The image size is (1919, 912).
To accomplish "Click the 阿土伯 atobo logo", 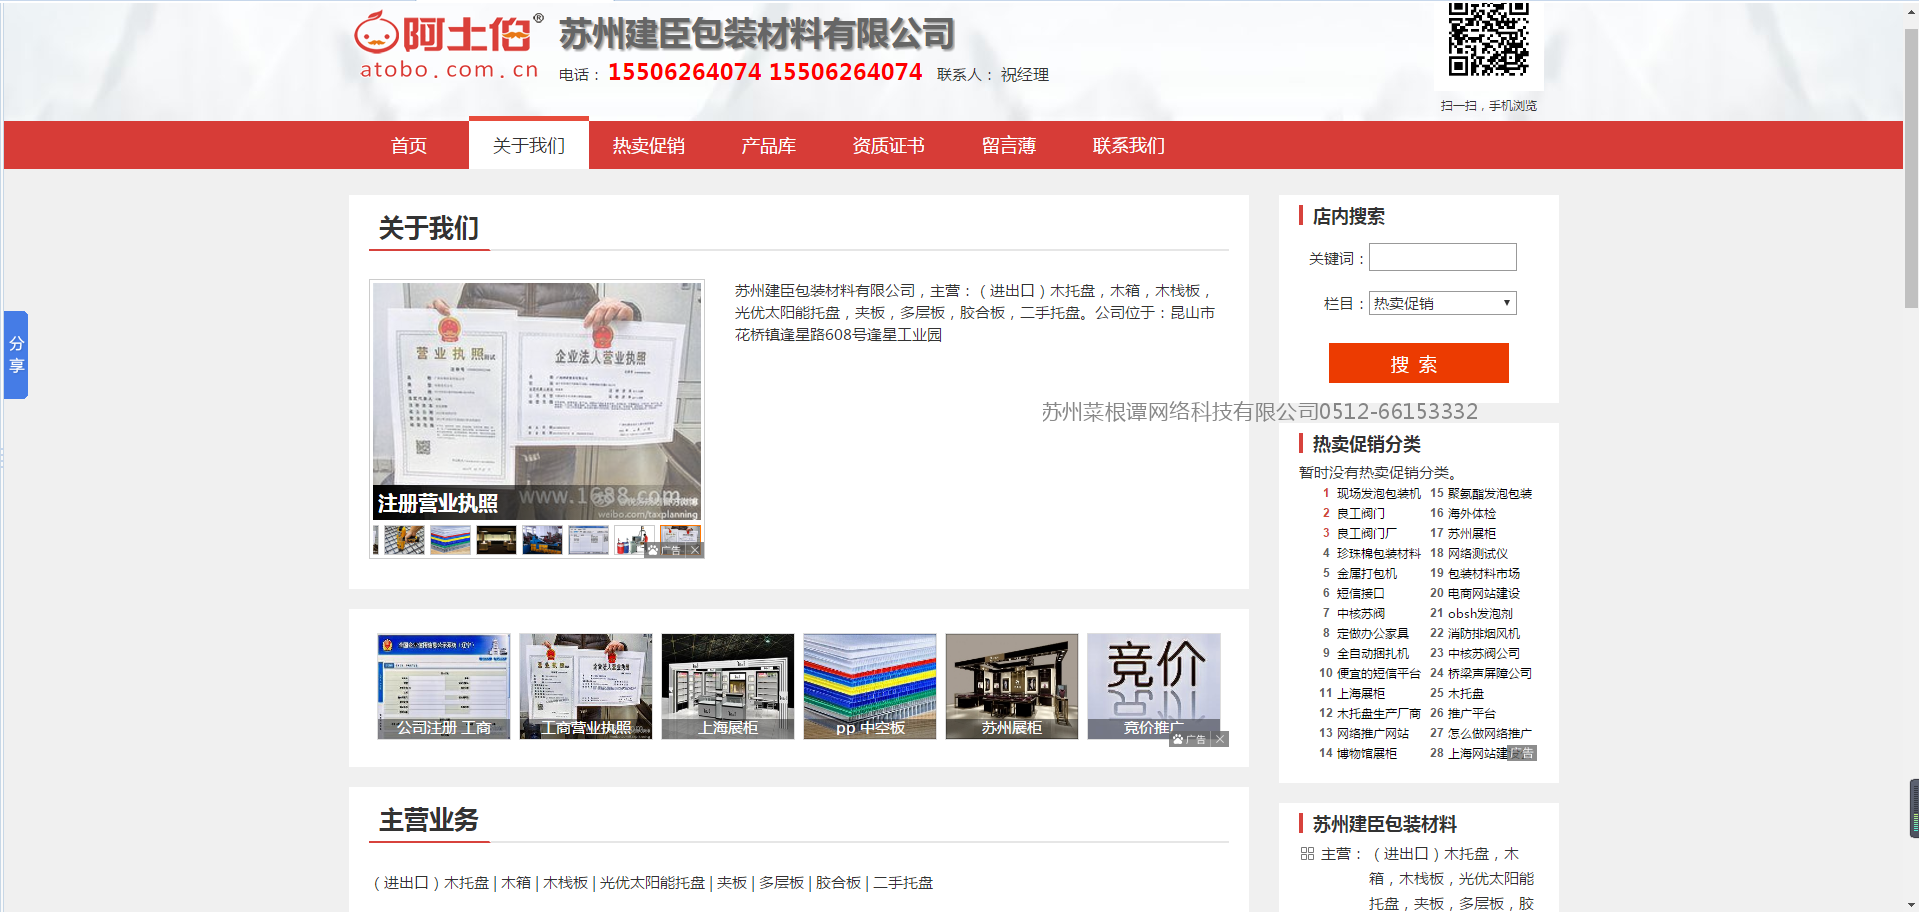I will click(449, 45).
